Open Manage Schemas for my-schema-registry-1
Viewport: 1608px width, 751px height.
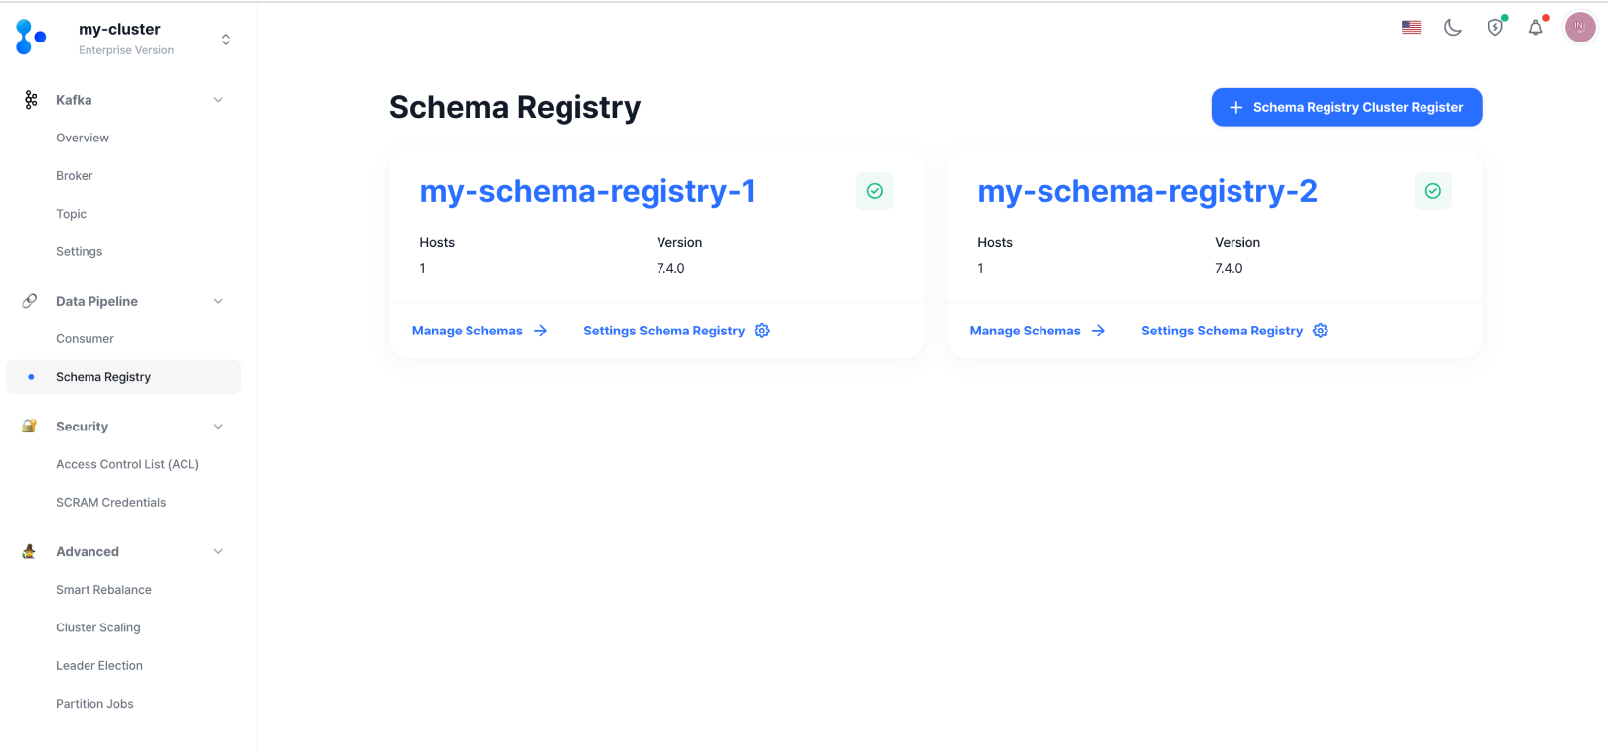pos(467,330)
